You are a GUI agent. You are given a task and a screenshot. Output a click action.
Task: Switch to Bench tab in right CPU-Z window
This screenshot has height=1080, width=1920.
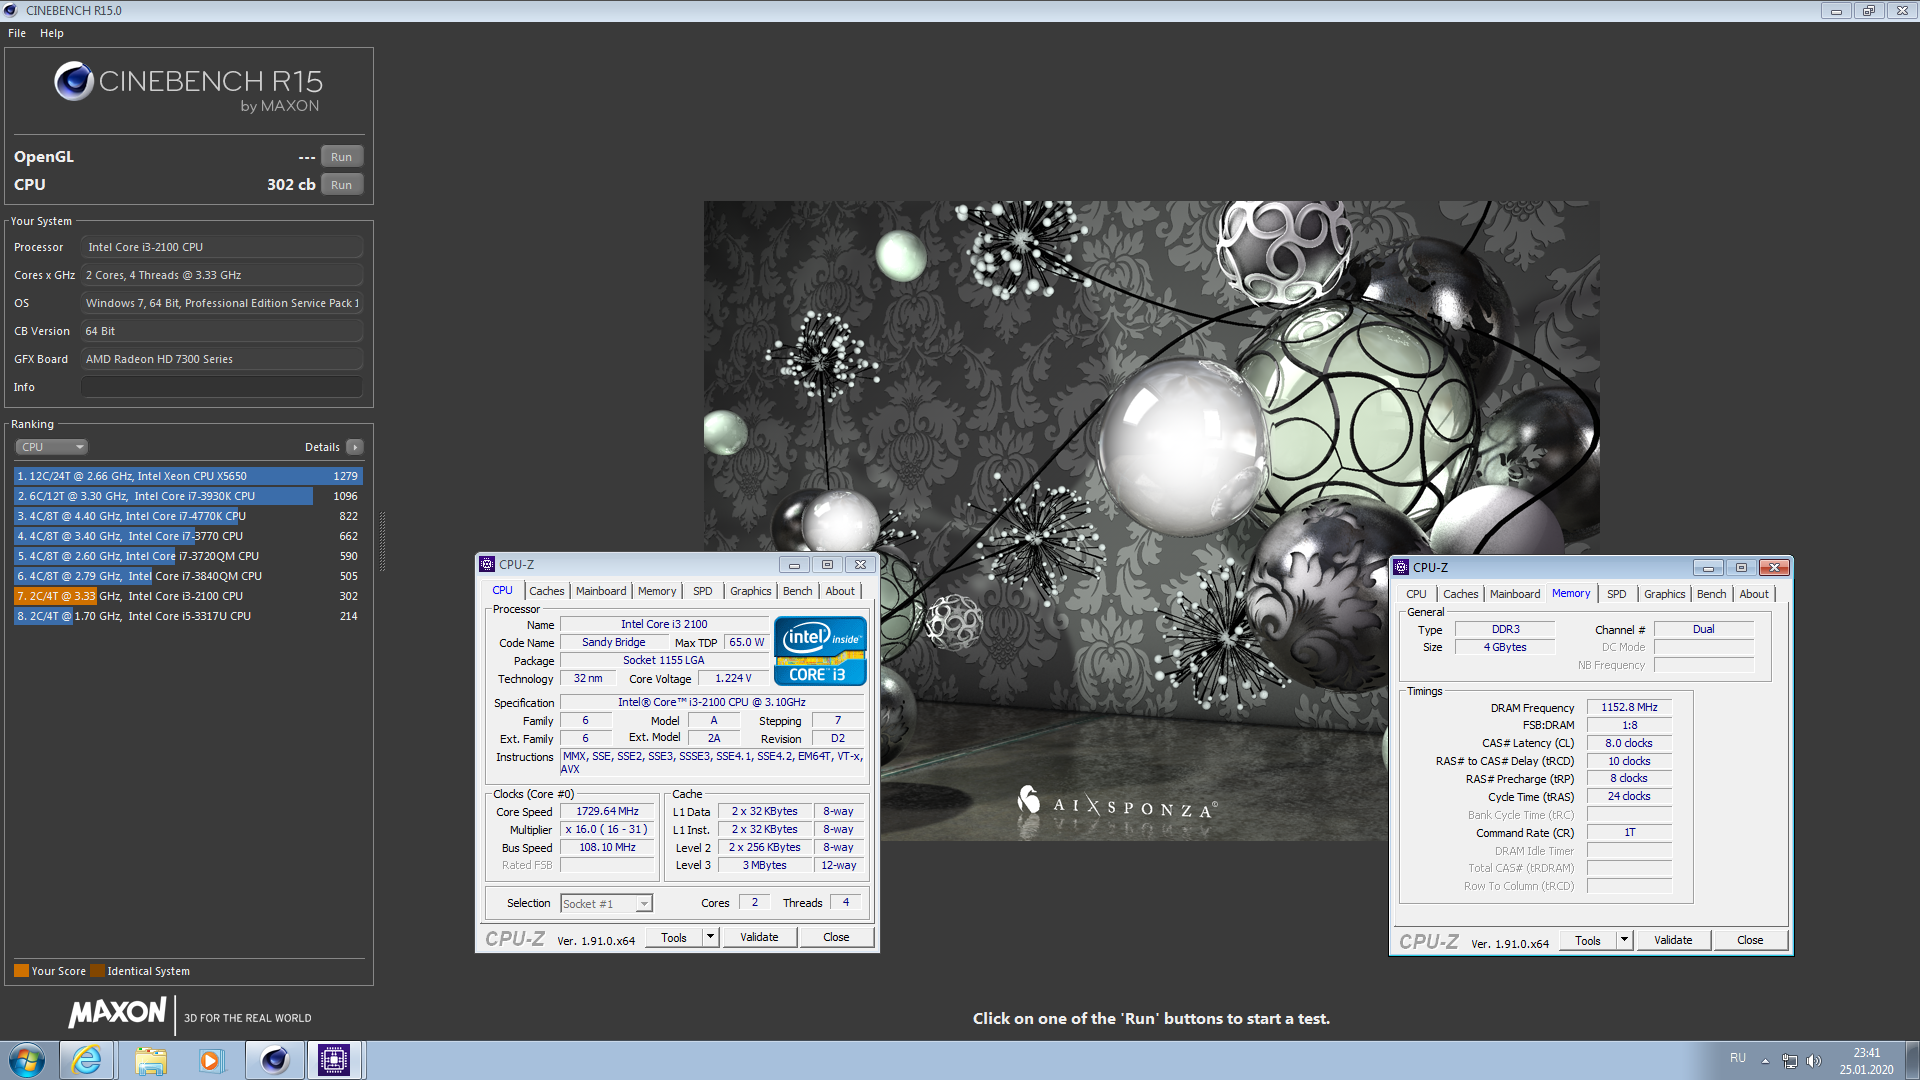[1712, 594]
